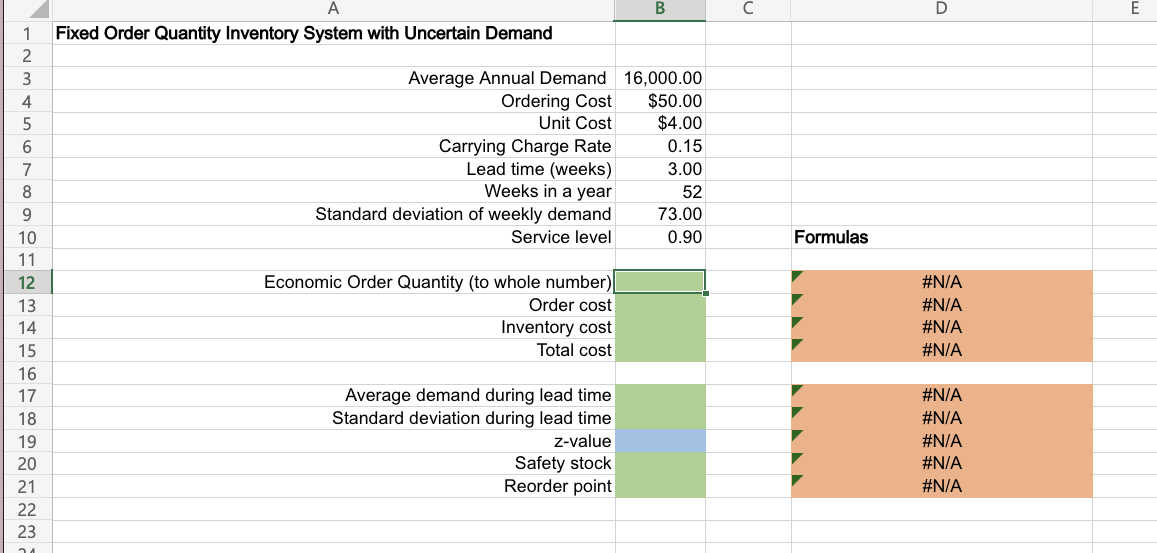Image resolution: width=1157 pixels, height=553 pixels.
Task: Select the Service level value 0.90
Action: (661, 237)
